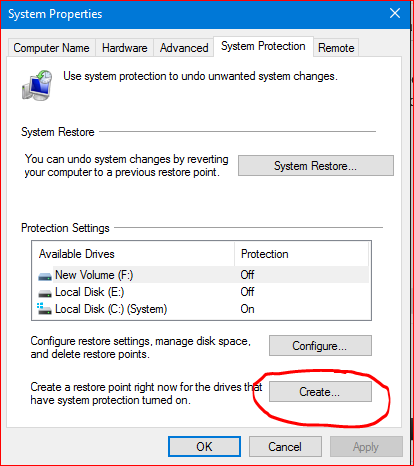Open the Hardware tab
This screenshot has height=466, width=414.
point(125,48)
